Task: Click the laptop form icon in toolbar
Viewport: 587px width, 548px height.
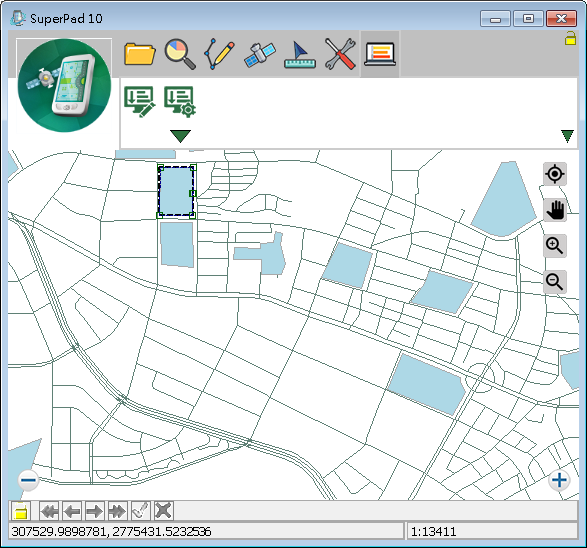Action: point(380,55)
